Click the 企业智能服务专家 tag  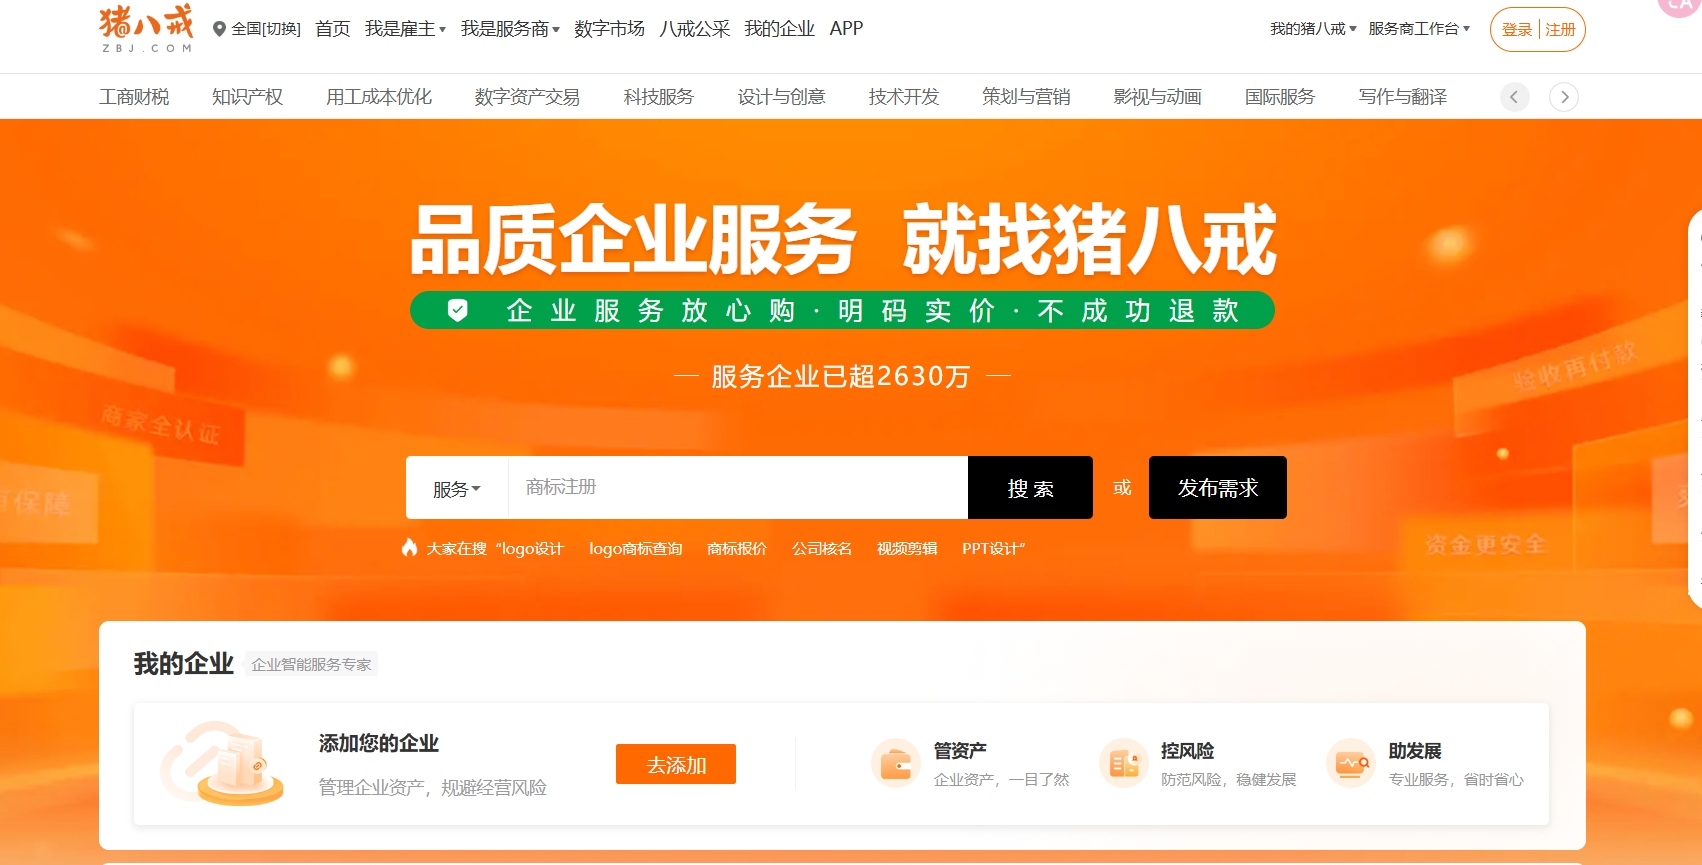click(311, 665)
